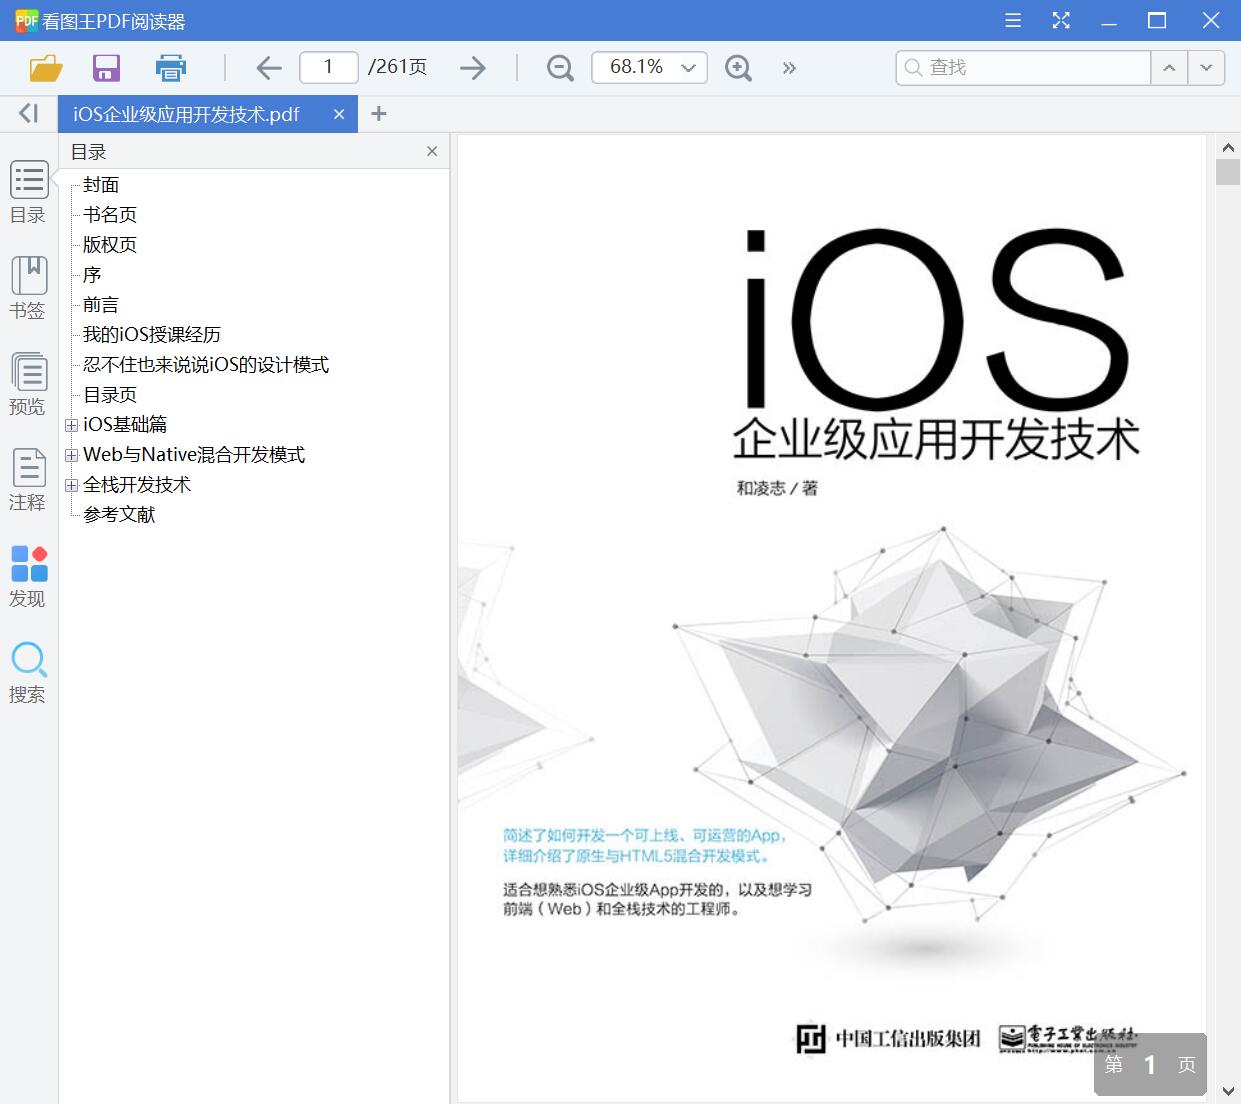The width and height of the screenshot is (1241, 1104).
Task: Open the 注释 annotations panel
Action: 28,478
